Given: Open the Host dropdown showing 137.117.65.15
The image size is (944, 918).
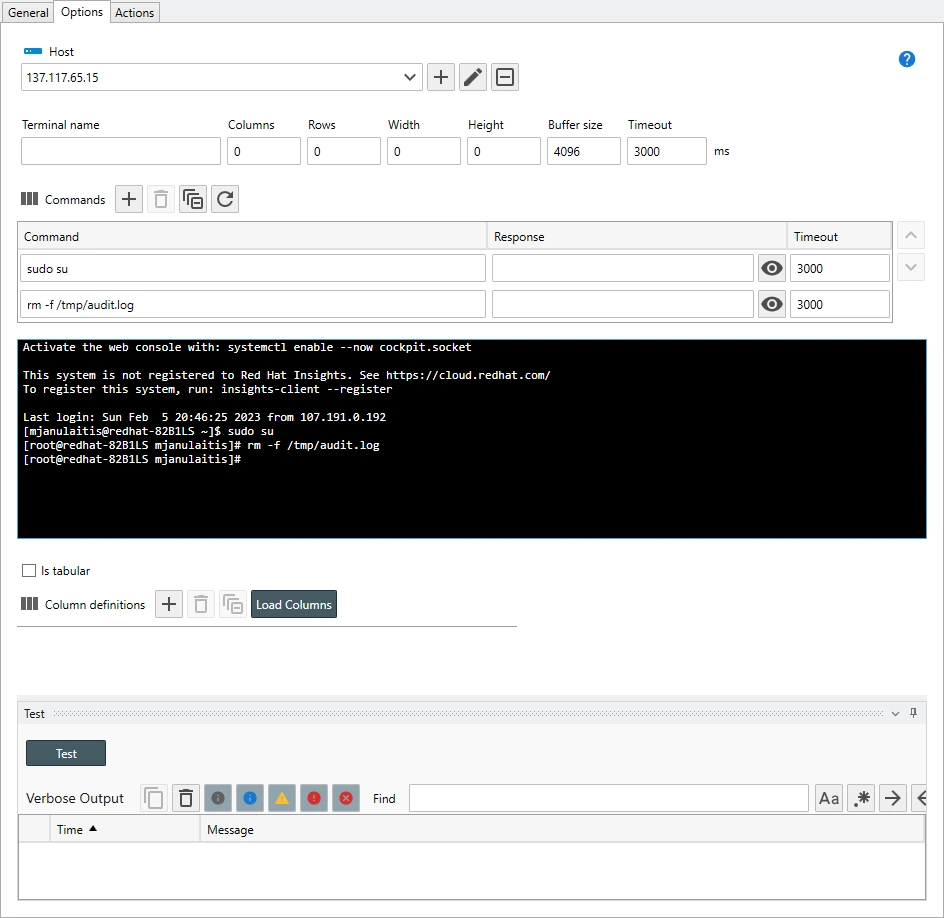Looking at the screenshot, I should 411,77.
